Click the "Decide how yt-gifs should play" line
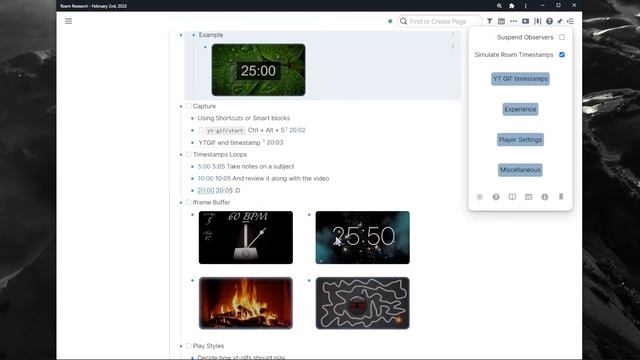 click(x=241, y=357)
